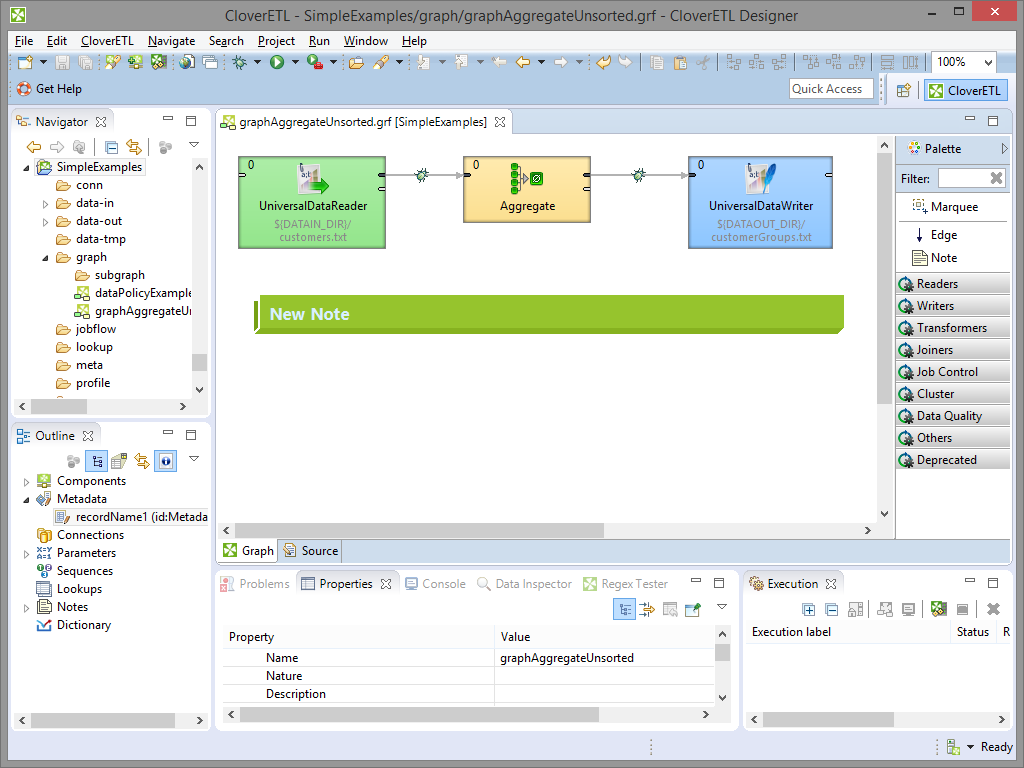Expand the data-out folder
Screen dimensions: 1024x768
coord(45,222)
